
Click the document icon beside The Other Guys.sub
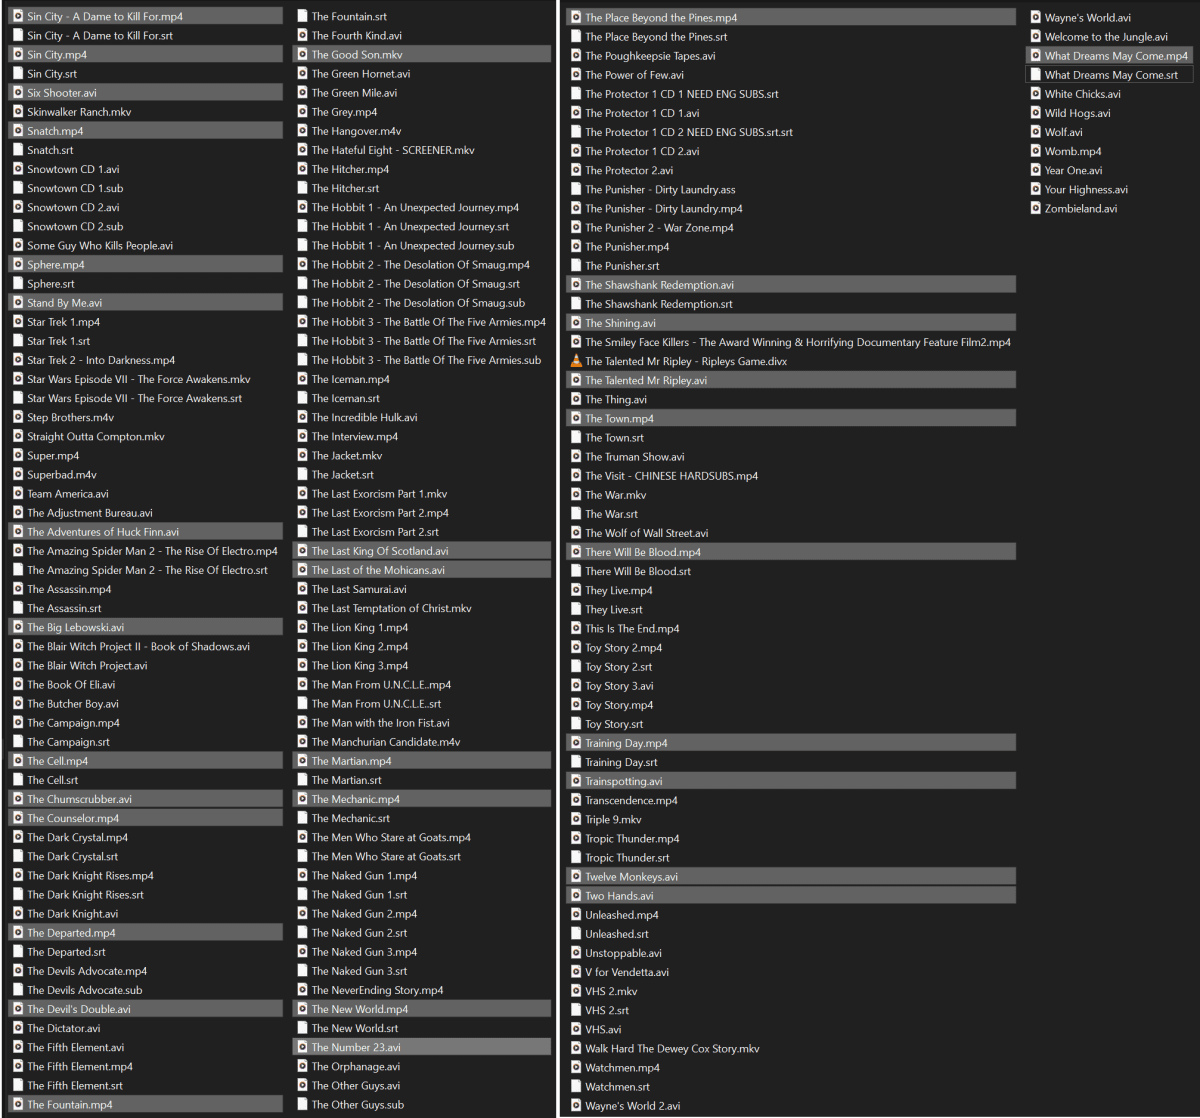tap(302, 1104)
